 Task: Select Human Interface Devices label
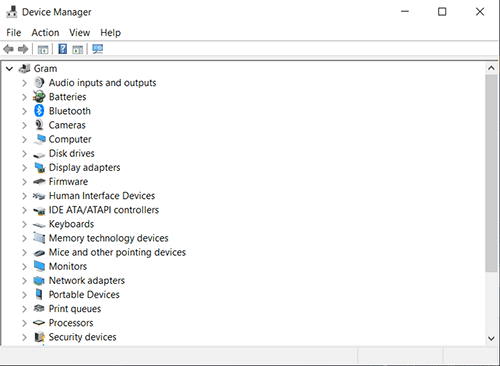click(x=102, y=196)
